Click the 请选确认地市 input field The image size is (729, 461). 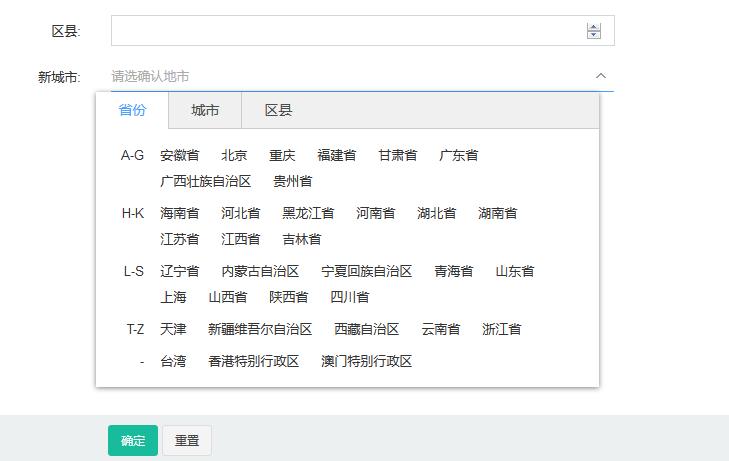click(362, 76)
